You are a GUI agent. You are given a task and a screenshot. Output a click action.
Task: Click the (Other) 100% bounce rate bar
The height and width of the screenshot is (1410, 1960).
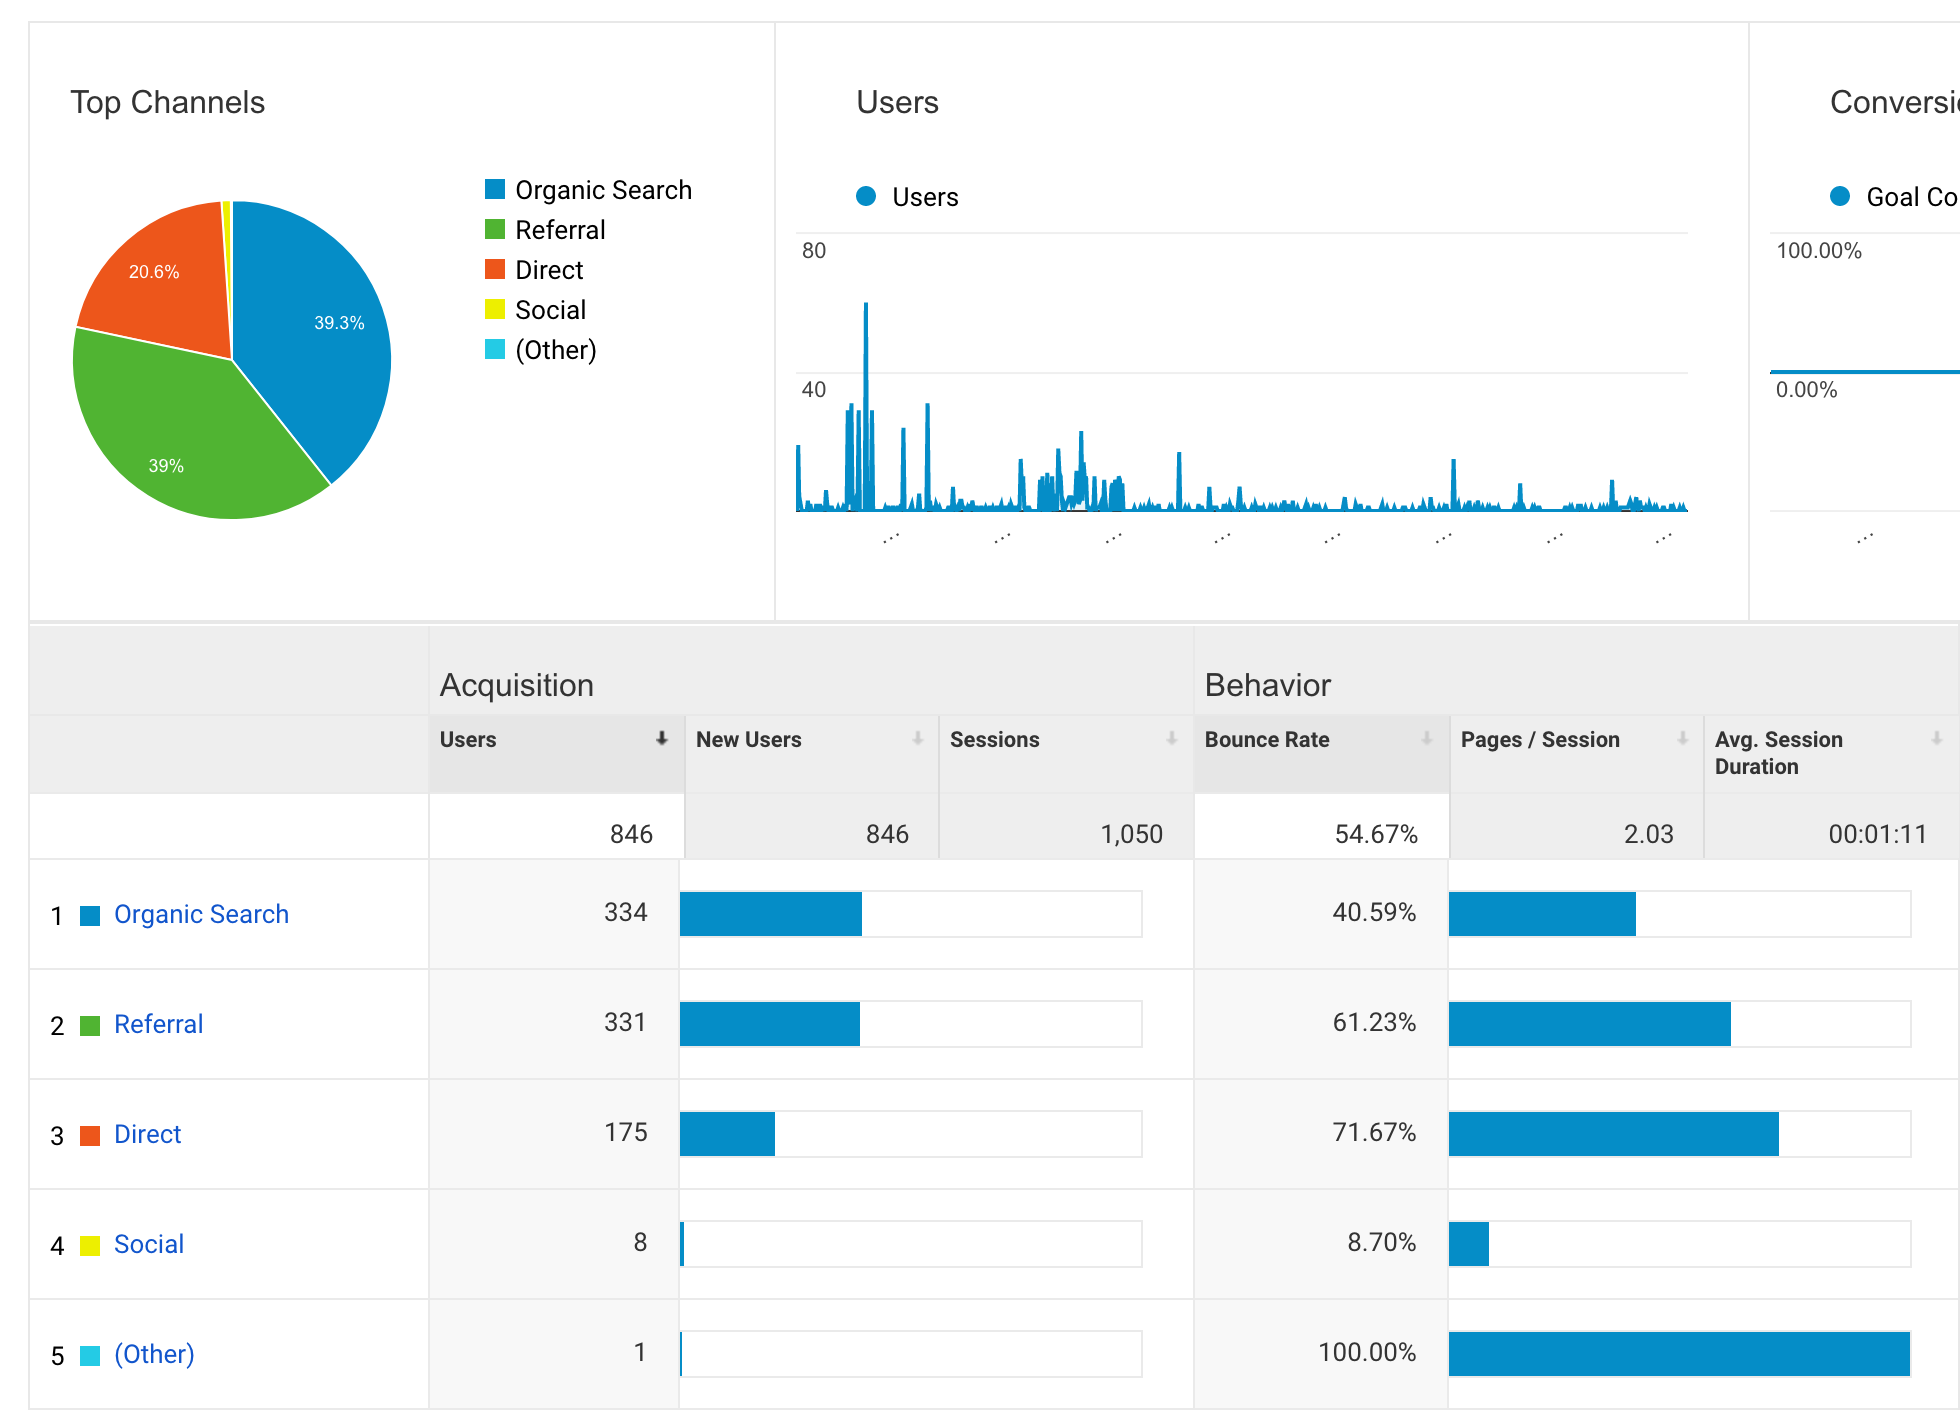[1680, 1354]
